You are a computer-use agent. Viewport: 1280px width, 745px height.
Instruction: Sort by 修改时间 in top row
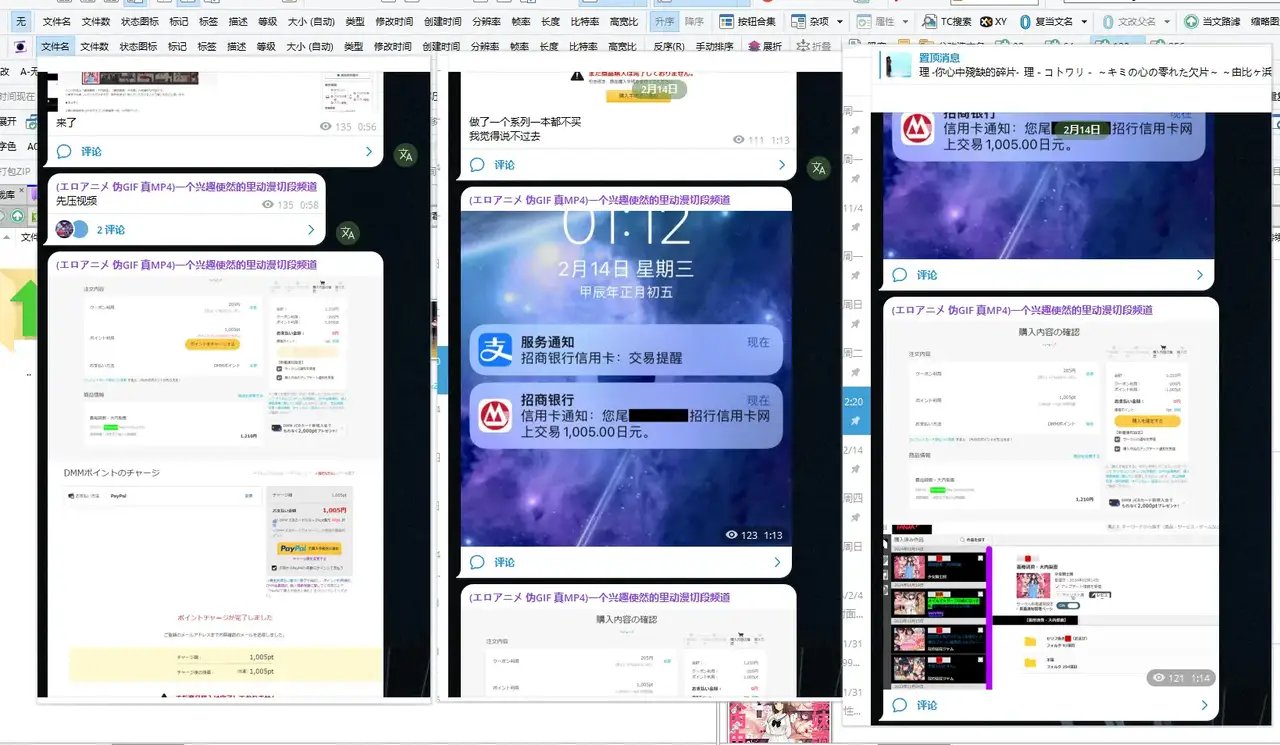[391, 21]
